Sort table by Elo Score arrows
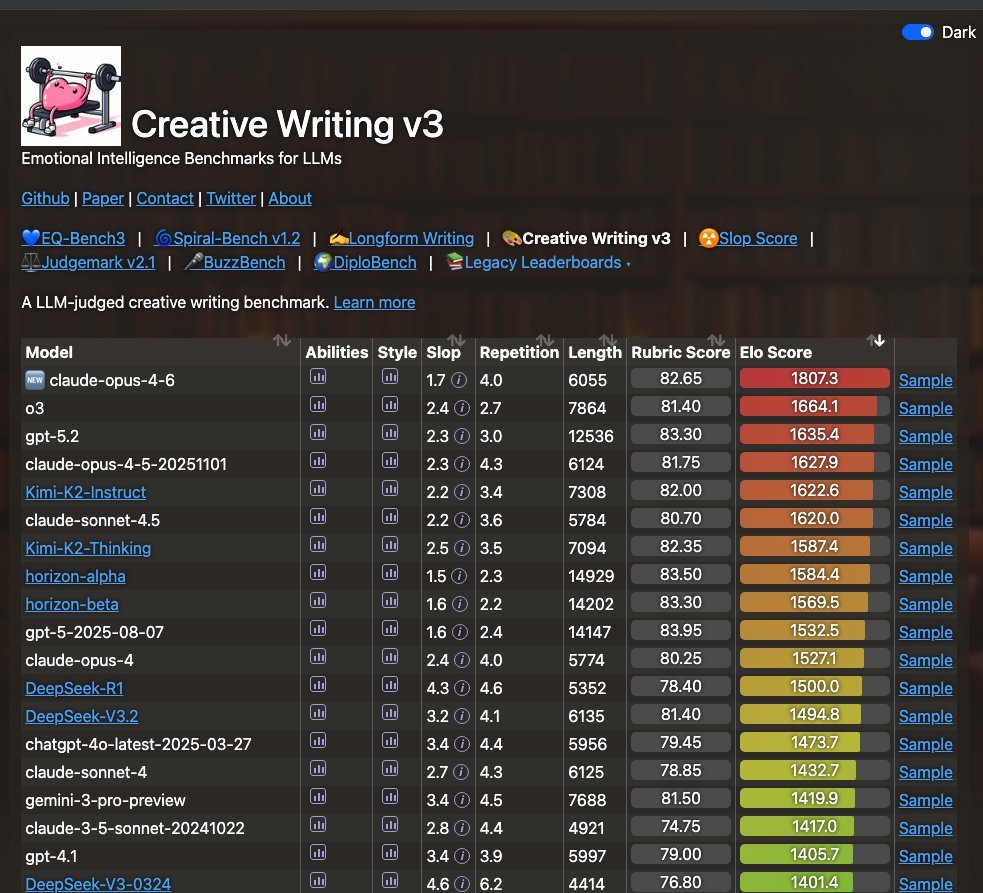 (876, 341)
